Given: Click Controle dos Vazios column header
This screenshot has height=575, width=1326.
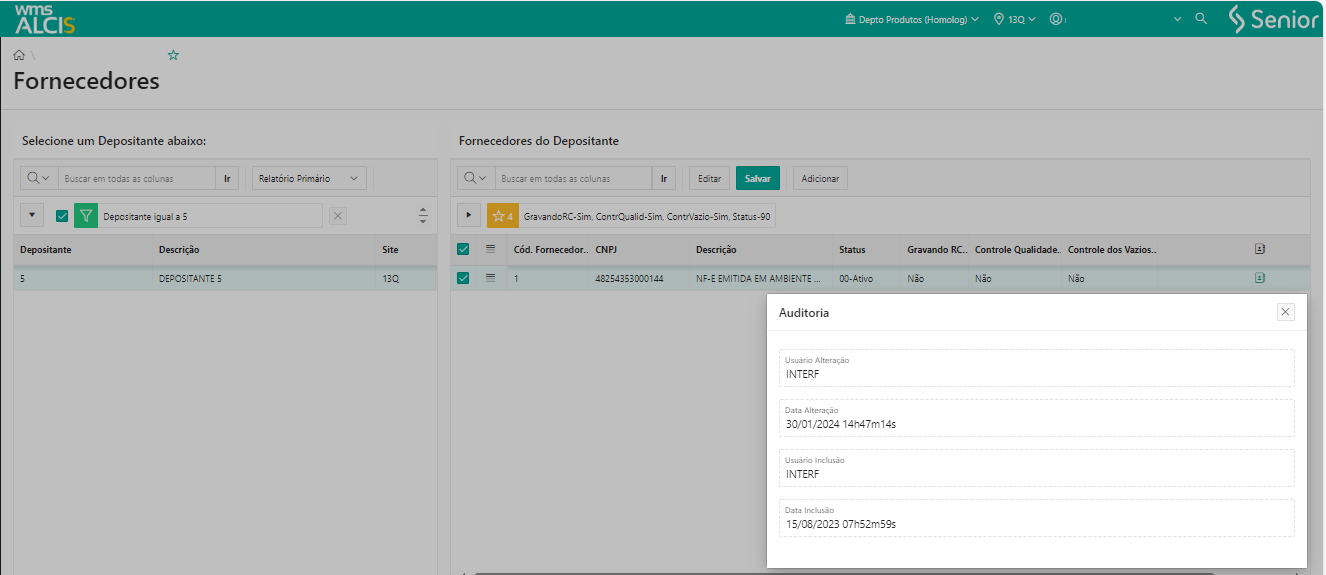Looking at the screenshot, I should tap(1110, 249).
